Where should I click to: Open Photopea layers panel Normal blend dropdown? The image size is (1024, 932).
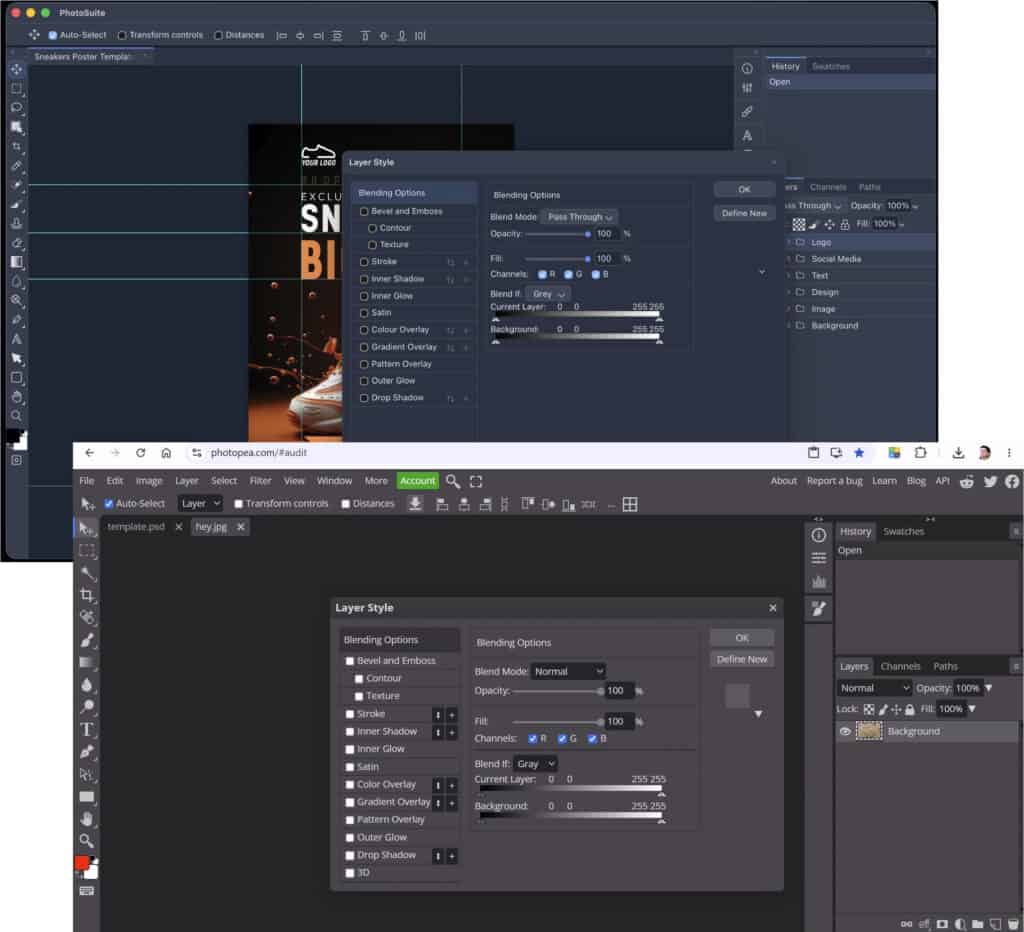tap(874, 688)
